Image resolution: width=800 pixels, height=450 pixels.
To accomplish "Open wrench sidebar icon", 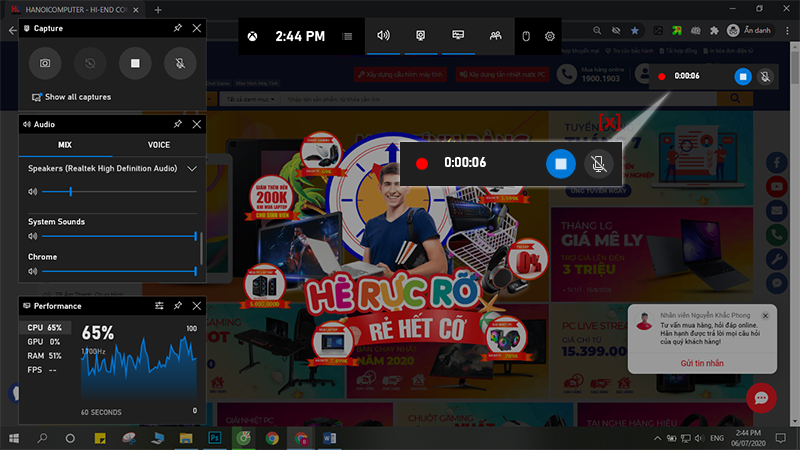I will tap(777, 259).
